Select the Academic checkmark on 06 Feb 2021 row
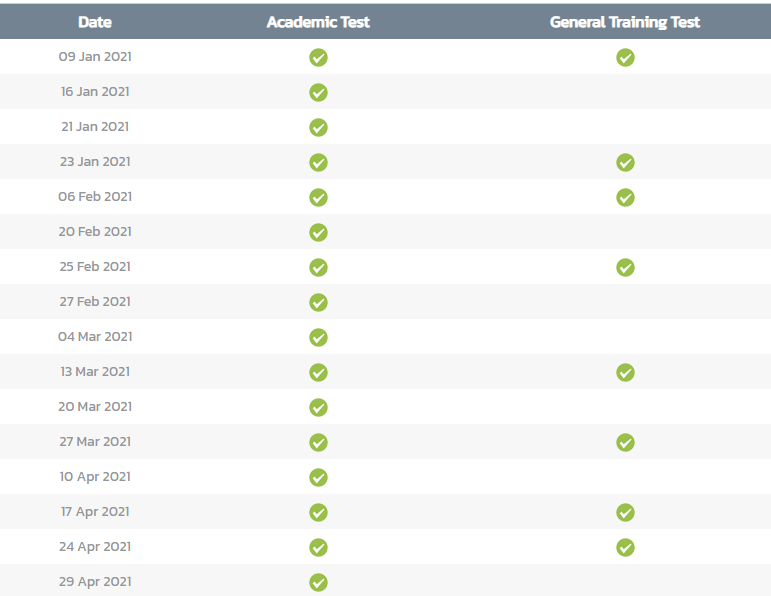771x596 pixels. [318, 197]
